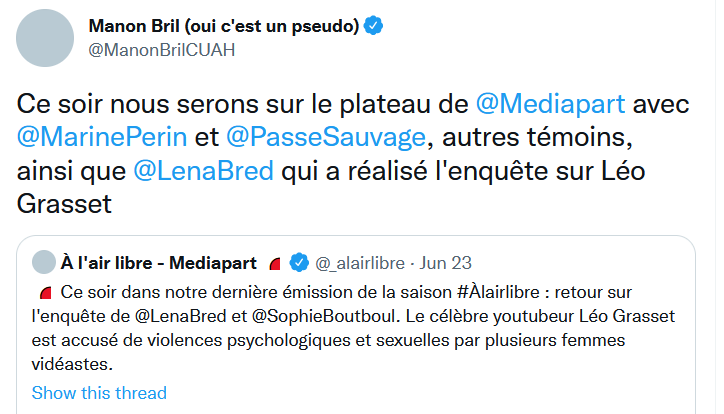Viewport: 724px width, 414px height.
Task: Click the red icon starting the quoted text
Action: point(44,293)
